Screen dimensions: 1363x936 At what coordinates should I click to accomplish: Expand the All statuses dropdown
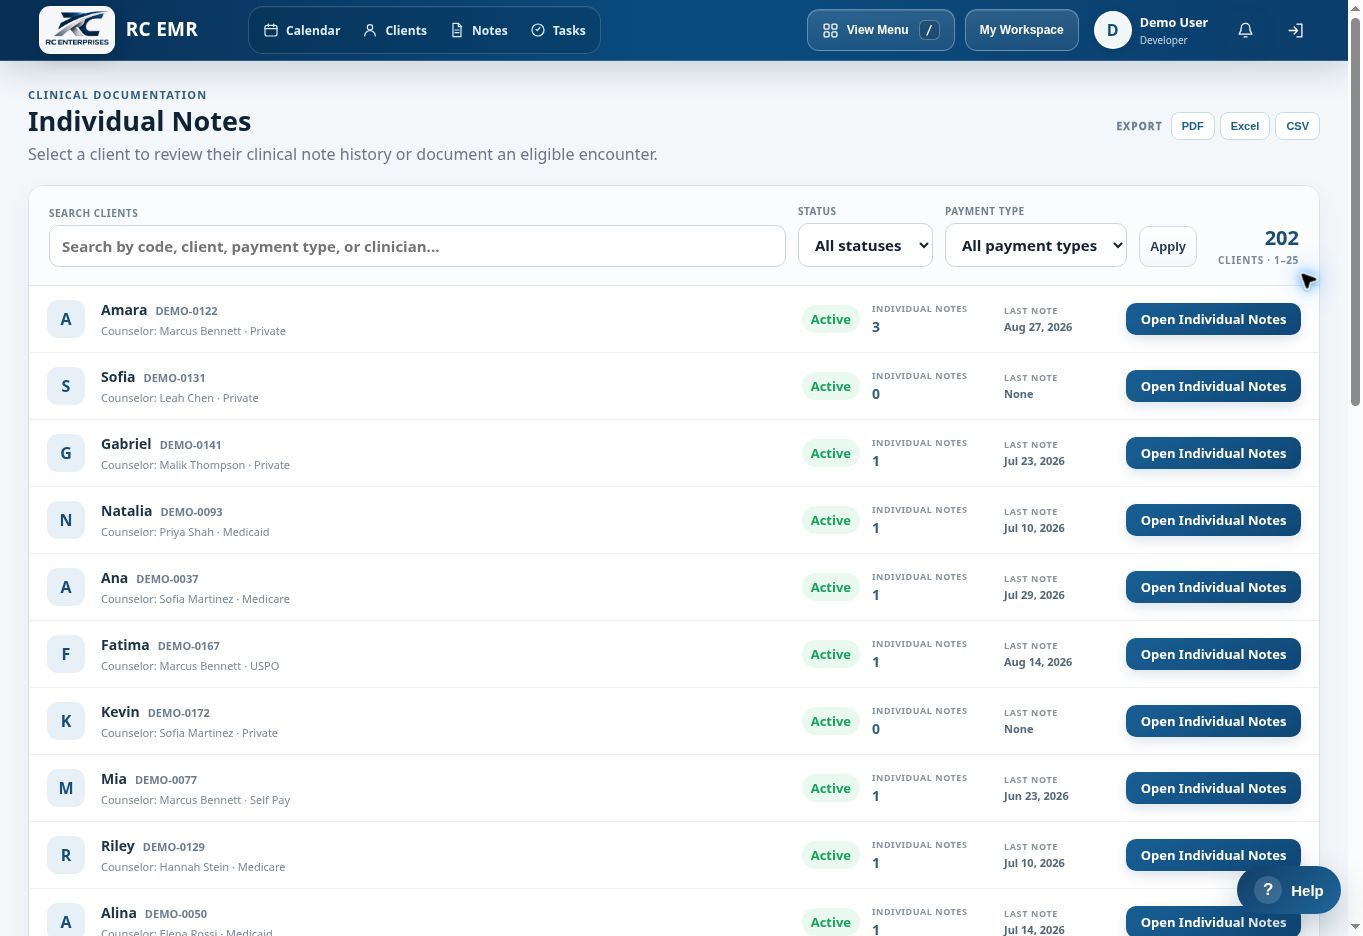tap(865, 245)
